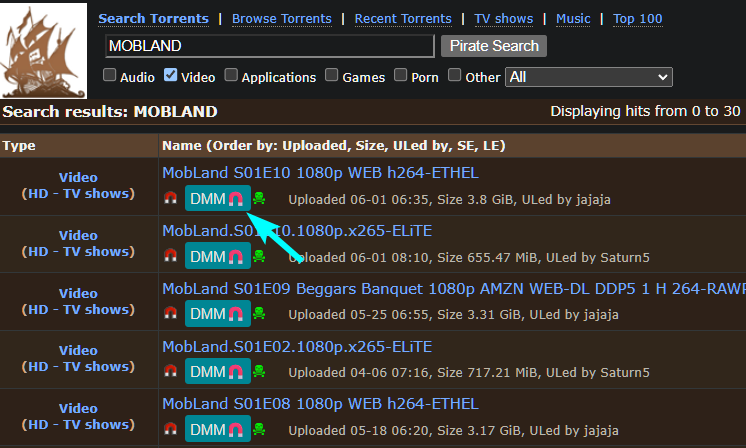746x448 pixels.
Task: Click upload details text 'Uploaded 04-06 07:16, Size 717.21 MiB'
Action: pyautogui.click(x=413, y=372)
